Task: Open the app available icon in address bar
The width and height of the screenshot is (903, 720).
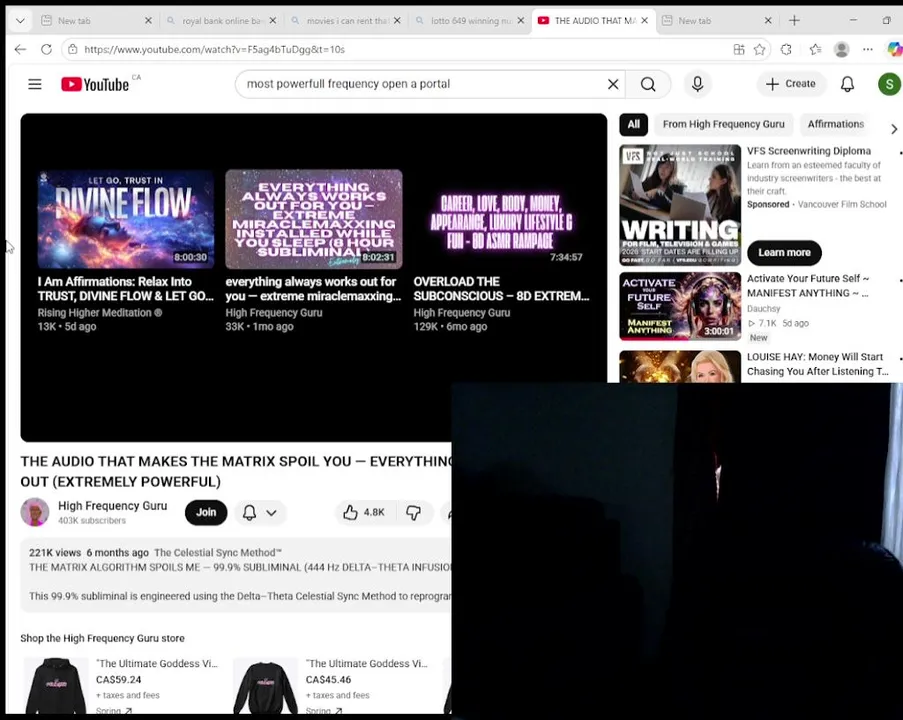Action: (739, 50)
